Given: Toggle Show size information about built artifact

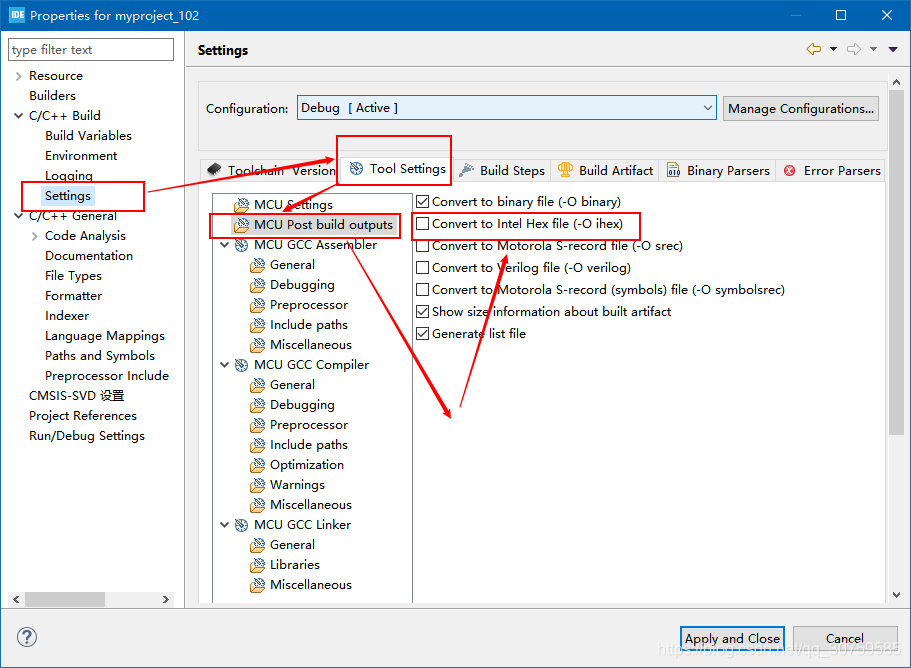Looking at the screenshot, I should point(423,312).
